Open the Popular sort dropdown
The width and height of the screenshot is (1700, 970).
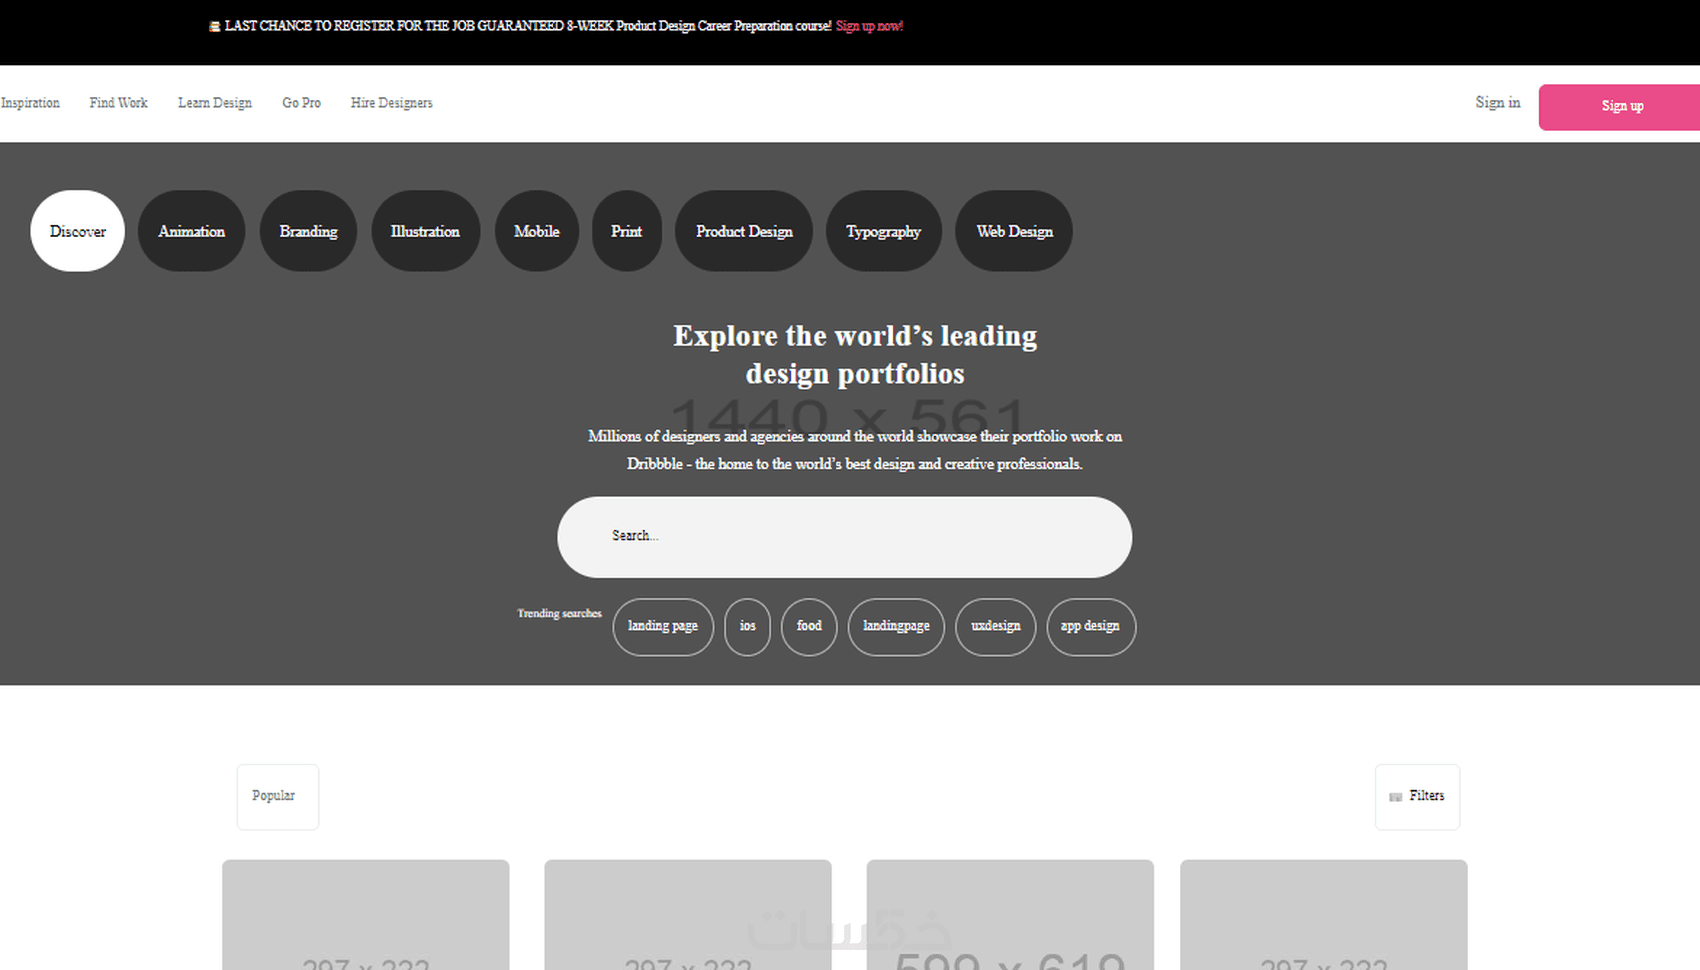tap(278, 797)
